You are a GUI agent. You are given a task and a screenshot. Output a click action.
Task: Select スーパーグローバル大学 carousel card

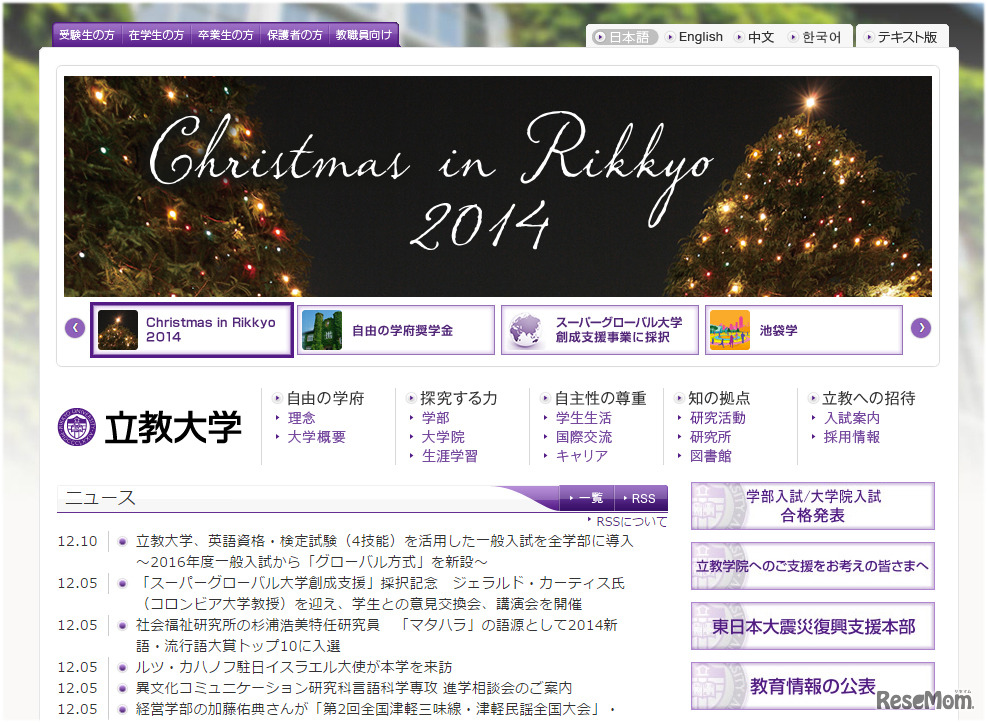click(600, 330)
